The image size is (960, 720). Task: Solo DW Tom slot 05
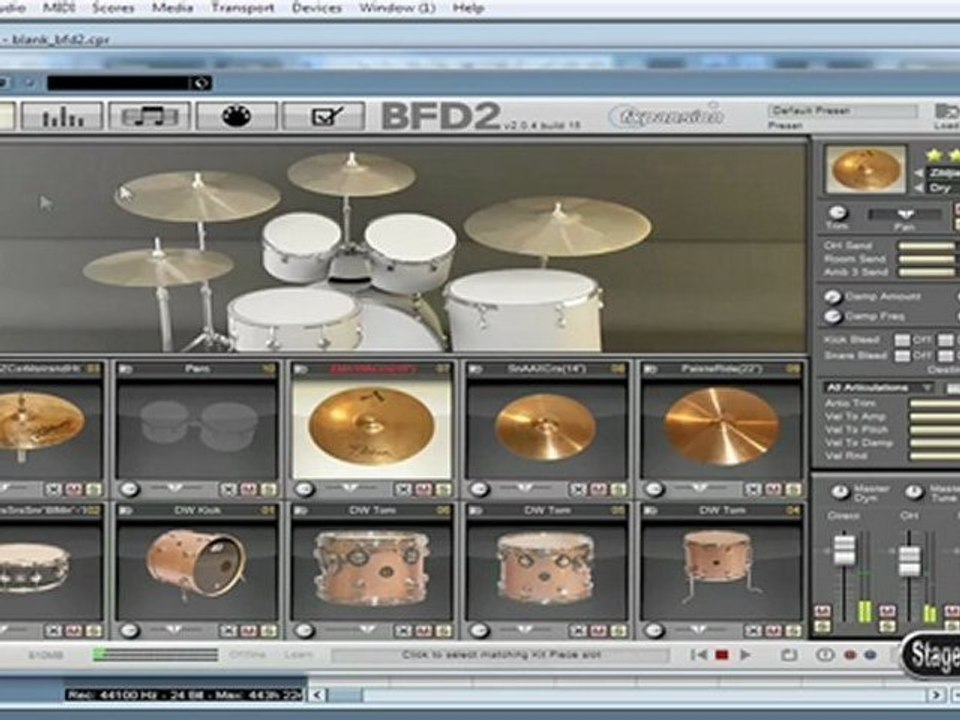click(618, 630)
